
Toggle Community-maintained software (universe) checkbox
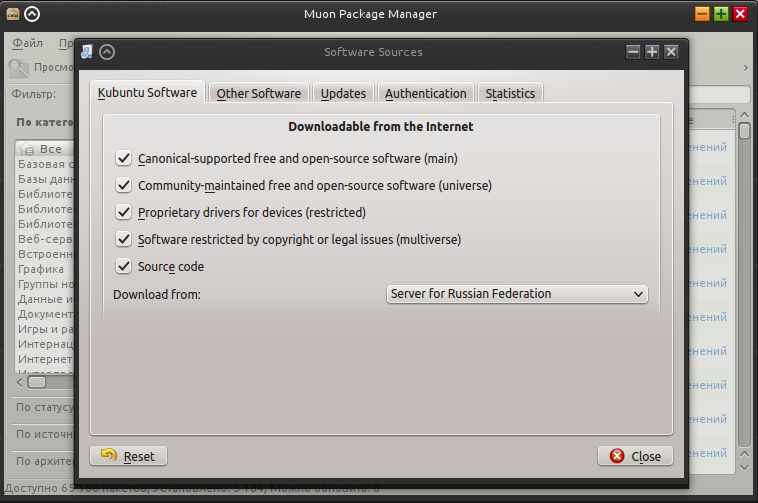[124, 185]
